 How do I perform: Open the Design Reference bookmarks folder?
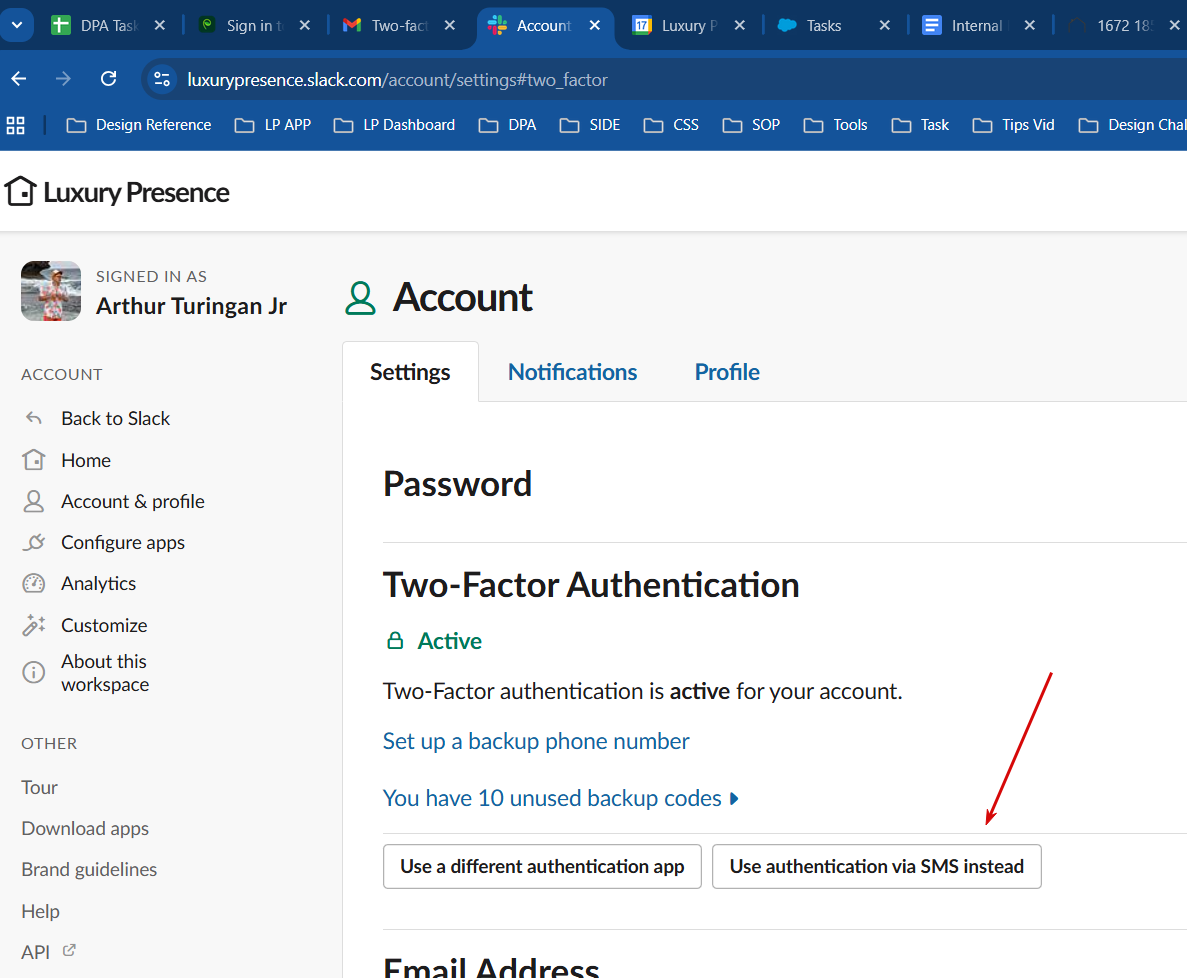click(x=138, y=125)
